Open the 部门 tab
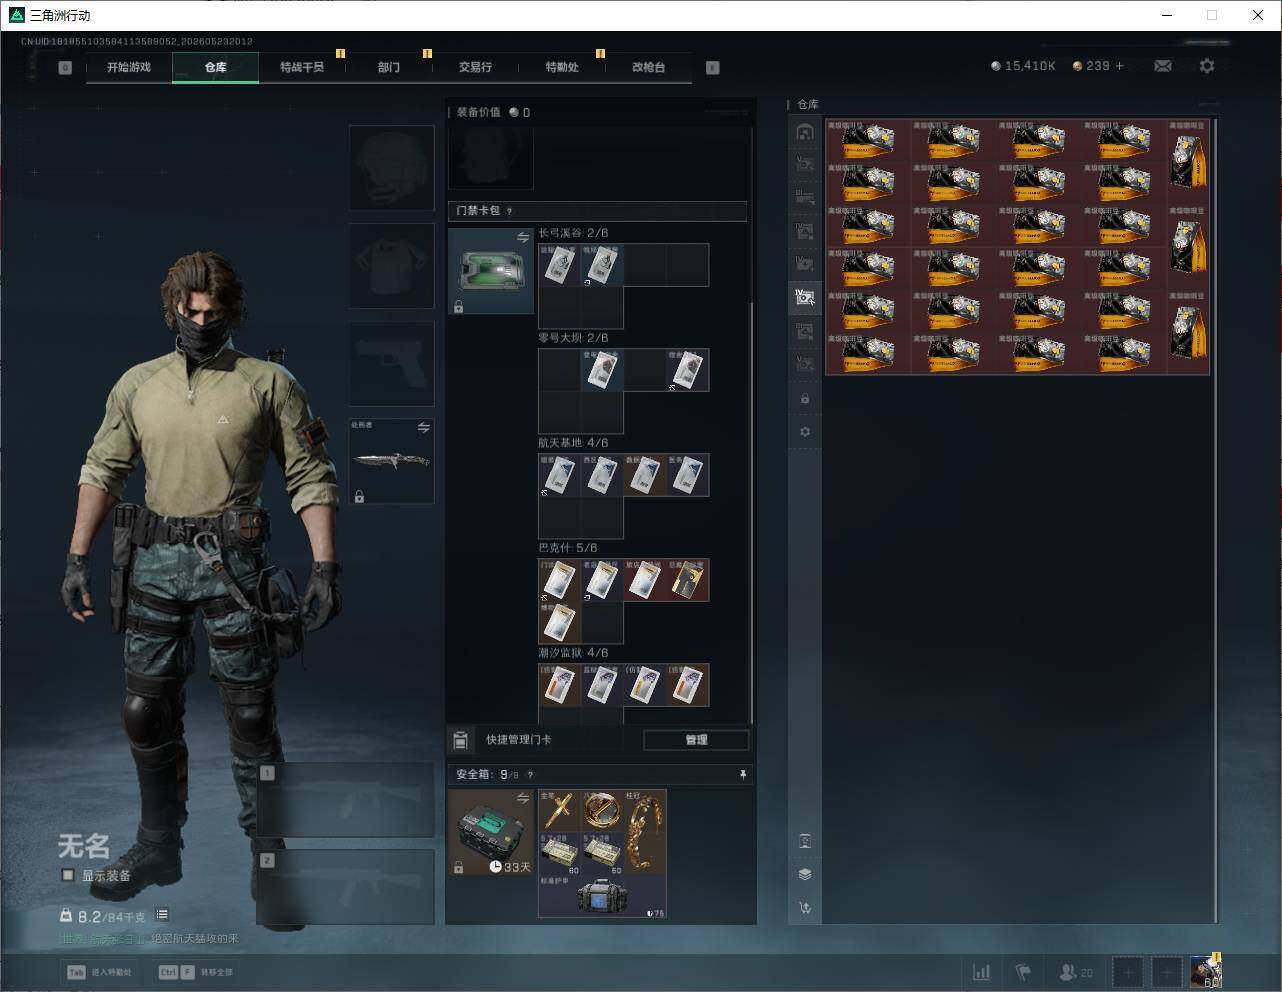The width and height of the screenshot is (1282, 992). coord(389,67)
